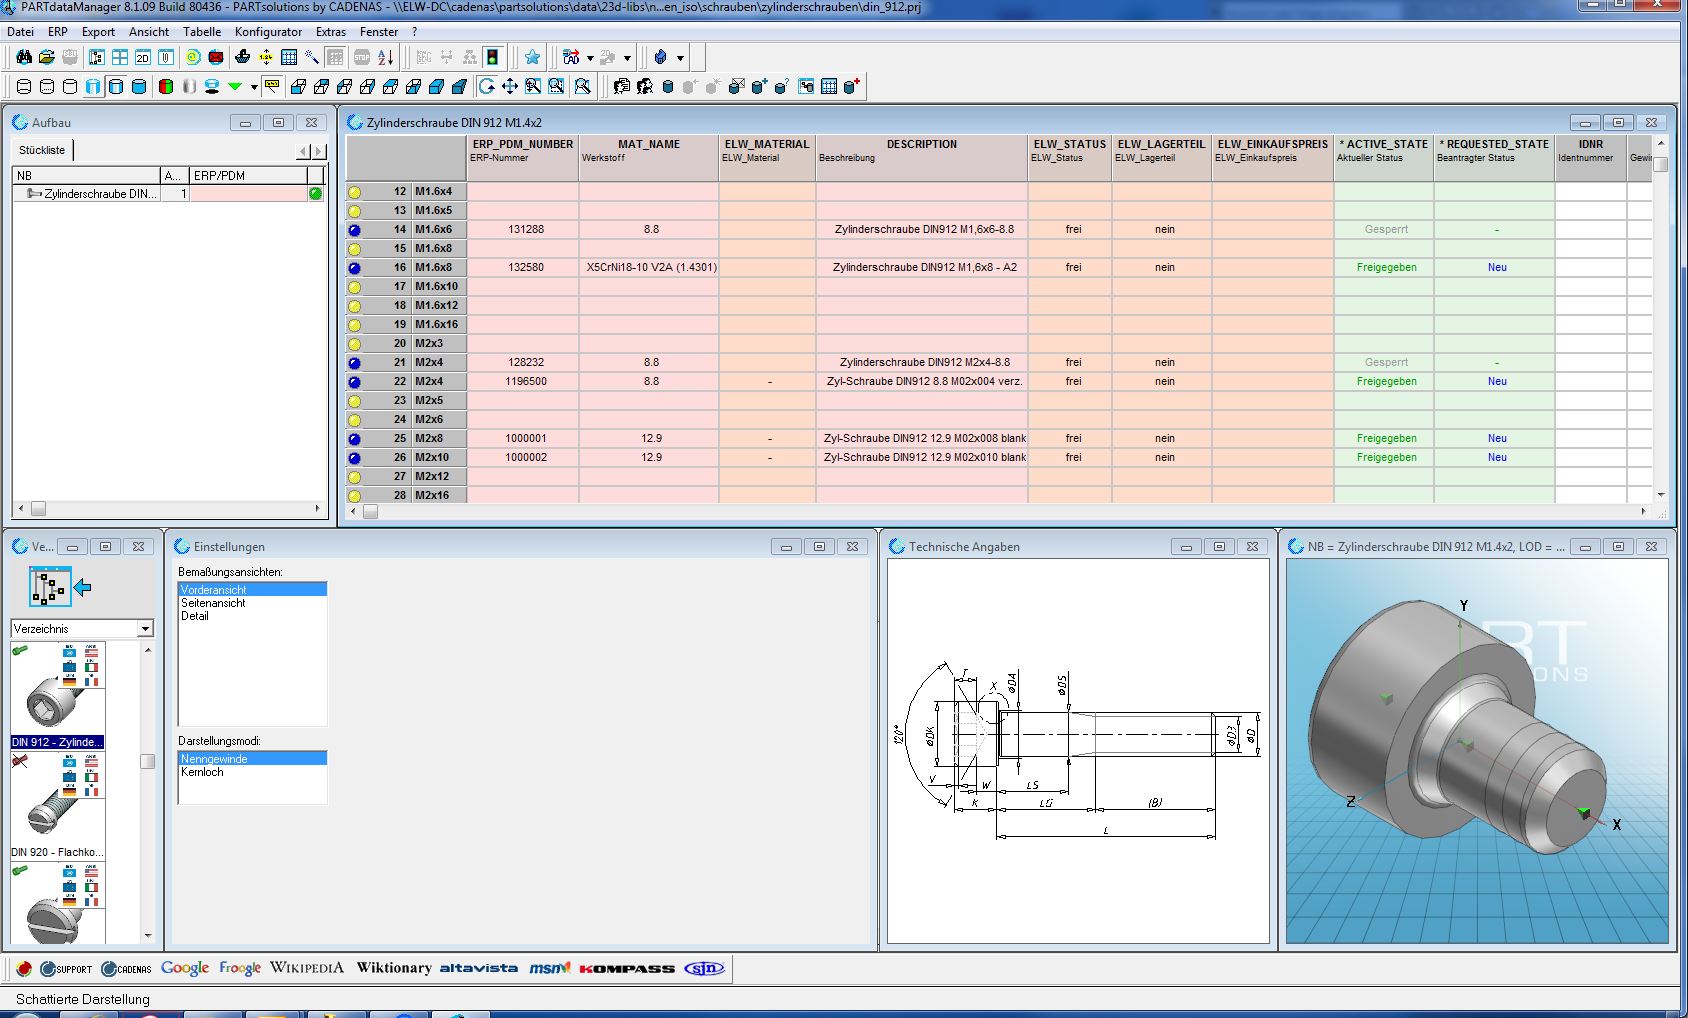Select Seitenansicht in dimensioning views

(x=213, y=603)
